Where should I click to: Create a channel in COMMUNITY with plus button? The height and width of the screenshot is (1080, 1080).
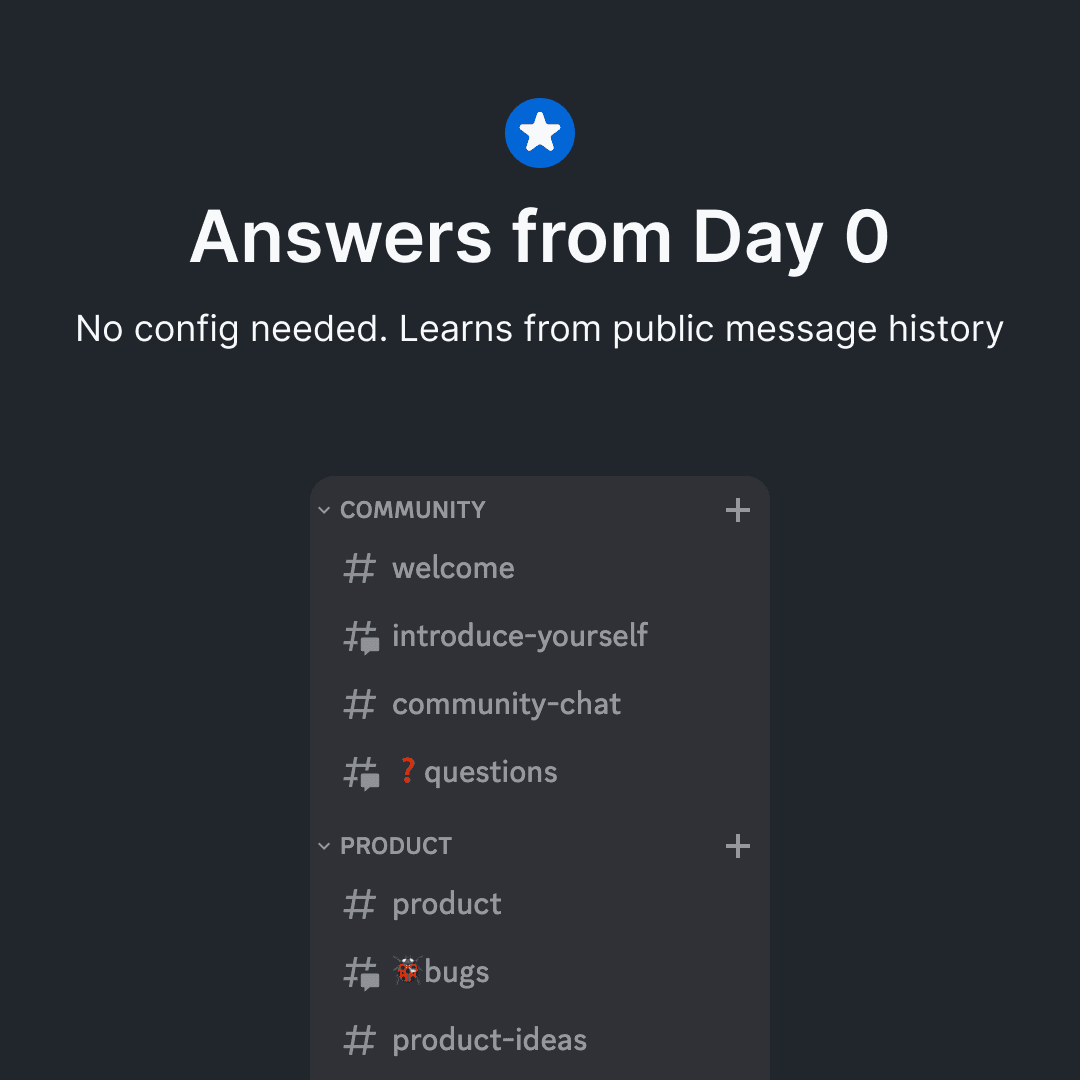click(x=737, y=510)
